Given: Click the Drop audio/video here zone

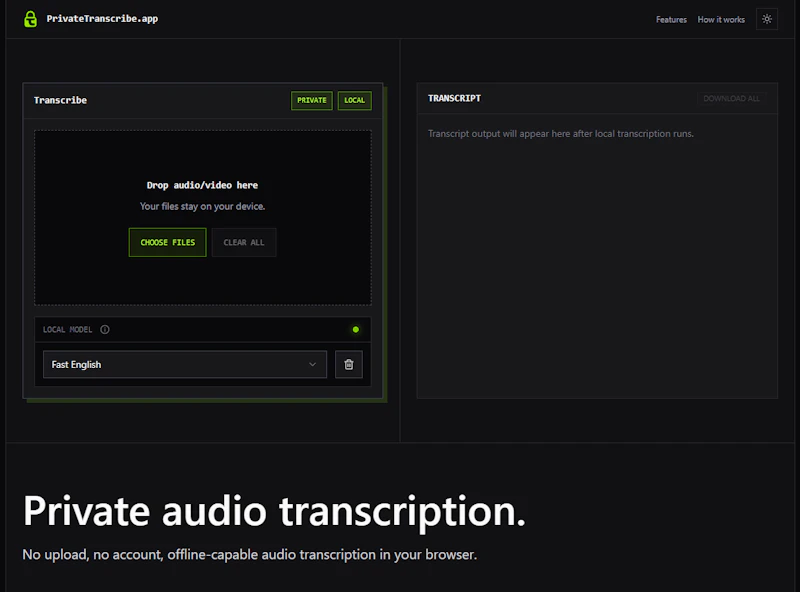Looking at the screenshot, I should tap(203, 218).
